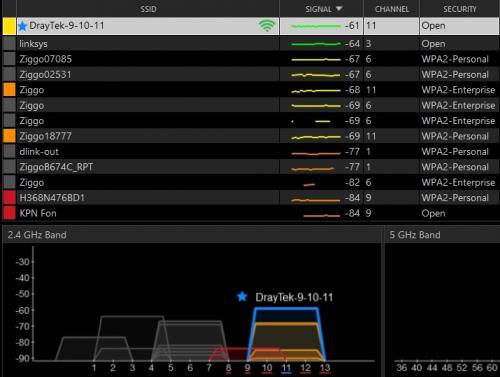Click the -30 label on the signal axis
500x377 pixels.
[23, 262]
